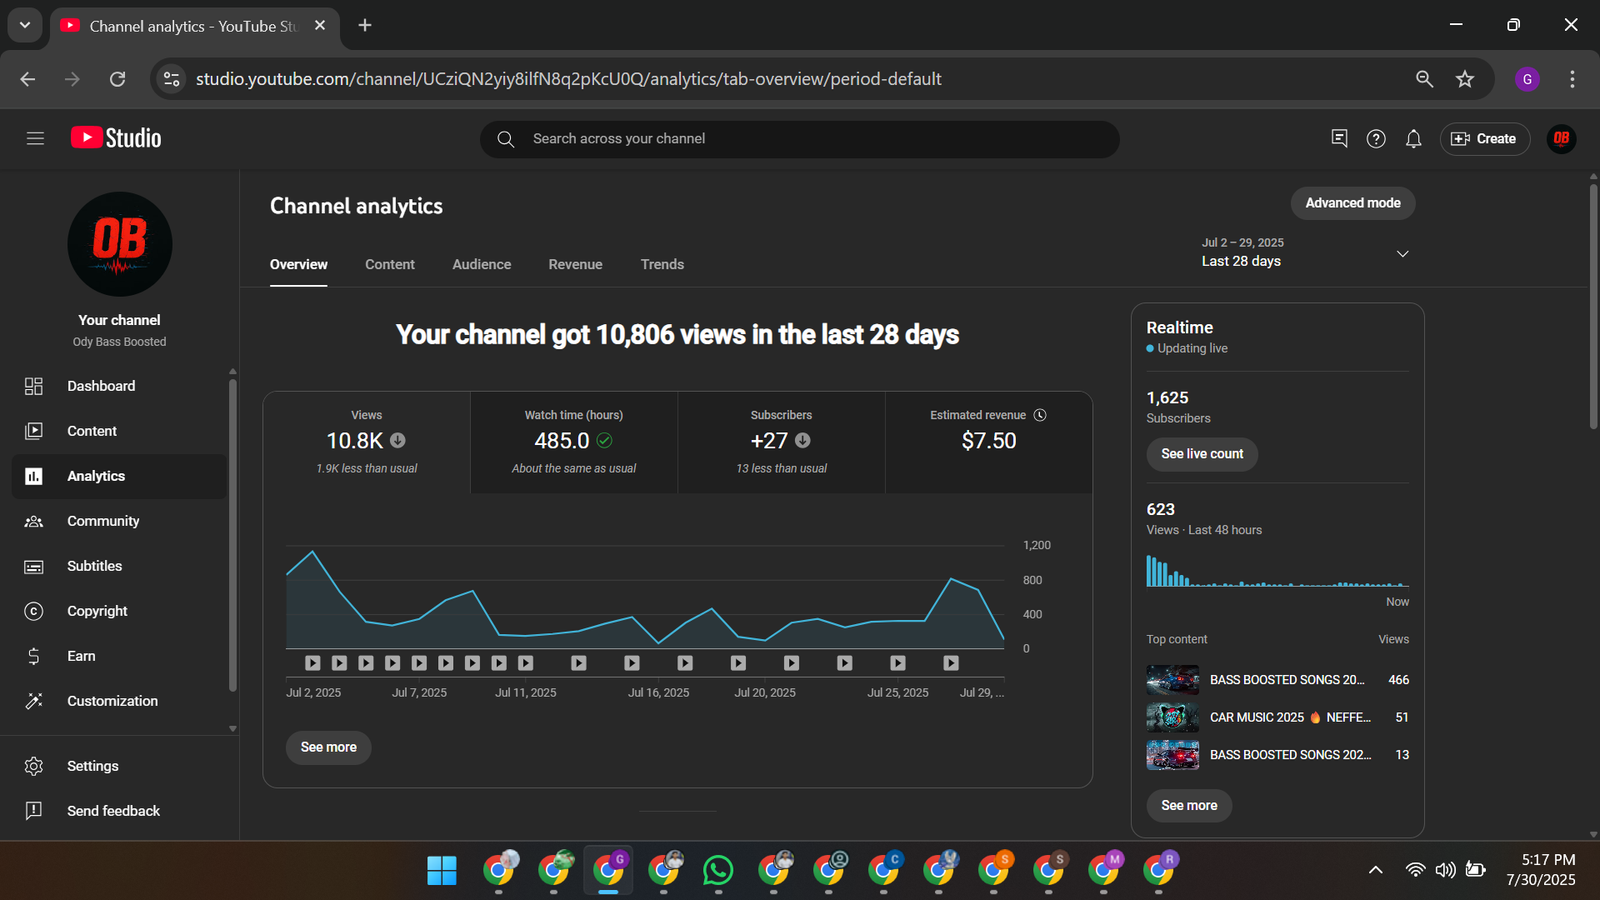Open the volume control in system tray

point(1445,870)
